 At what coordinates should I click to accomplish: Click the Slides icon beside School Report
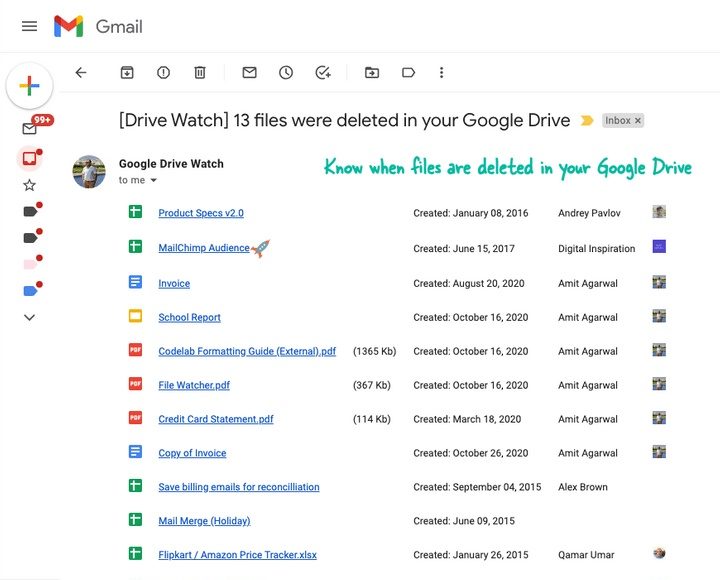pos(135,316)
